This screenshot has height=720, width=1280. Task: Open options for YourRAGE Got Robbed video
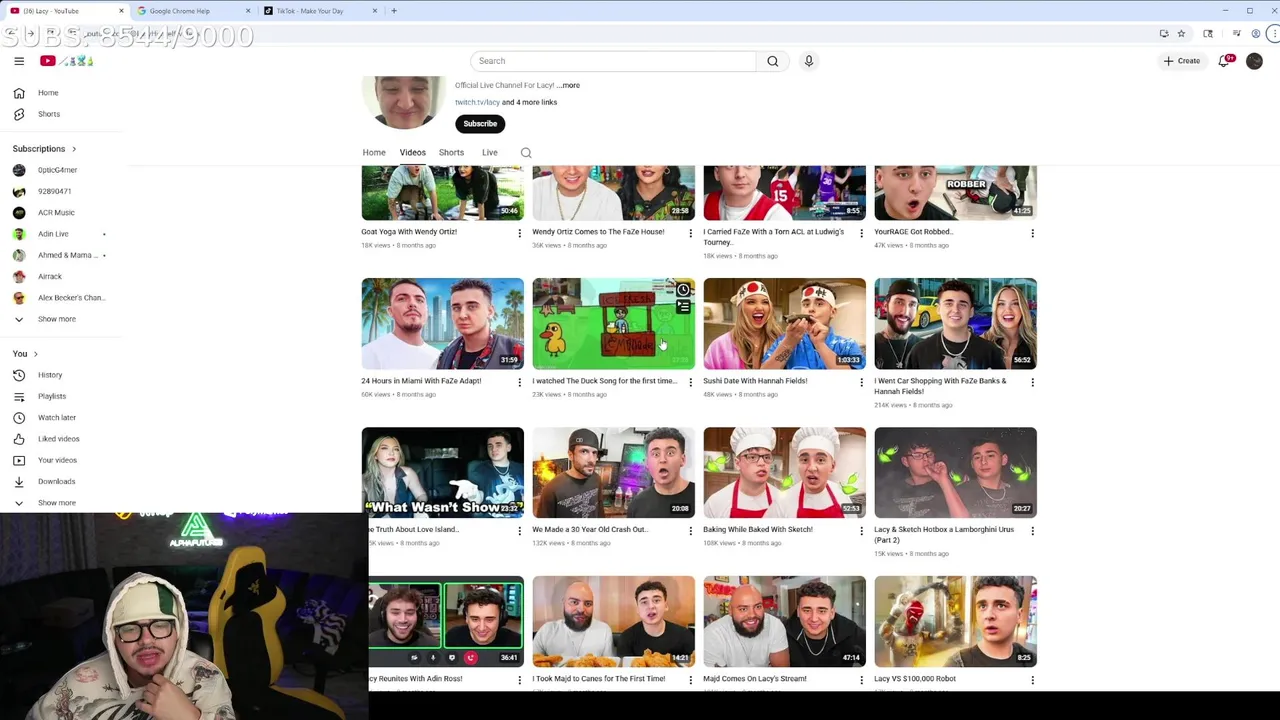click(1032, 233)
